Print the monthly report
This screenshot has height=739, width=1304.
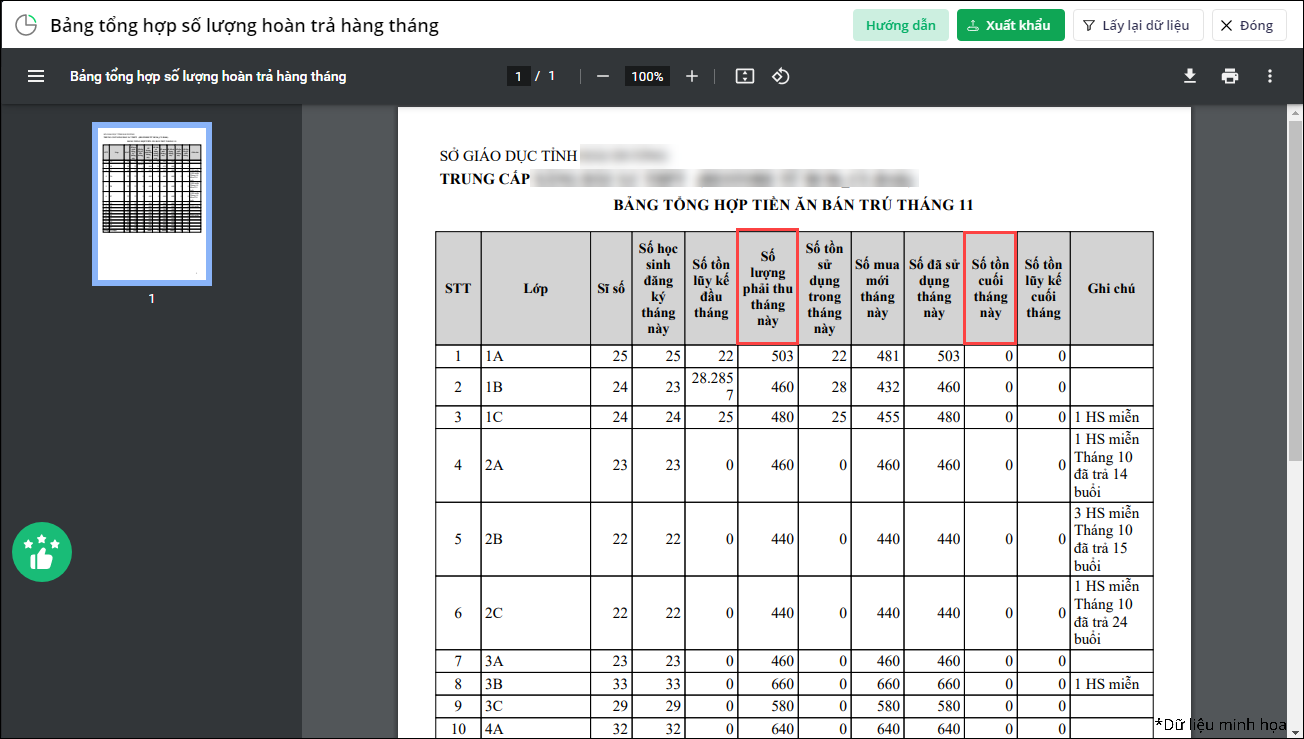(1230, 76)
